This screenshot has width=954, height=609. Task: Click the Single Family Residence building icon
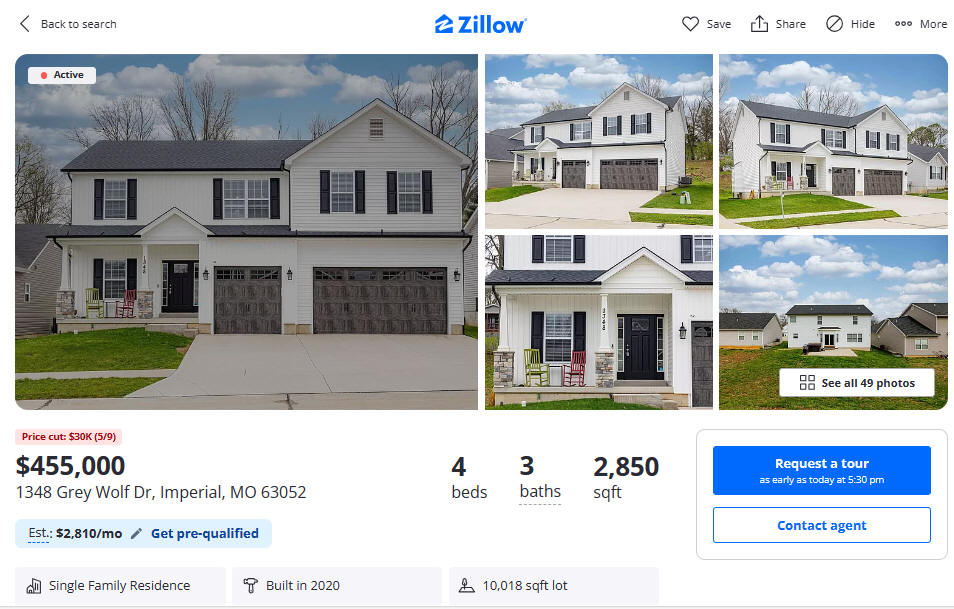coord(33,586)
